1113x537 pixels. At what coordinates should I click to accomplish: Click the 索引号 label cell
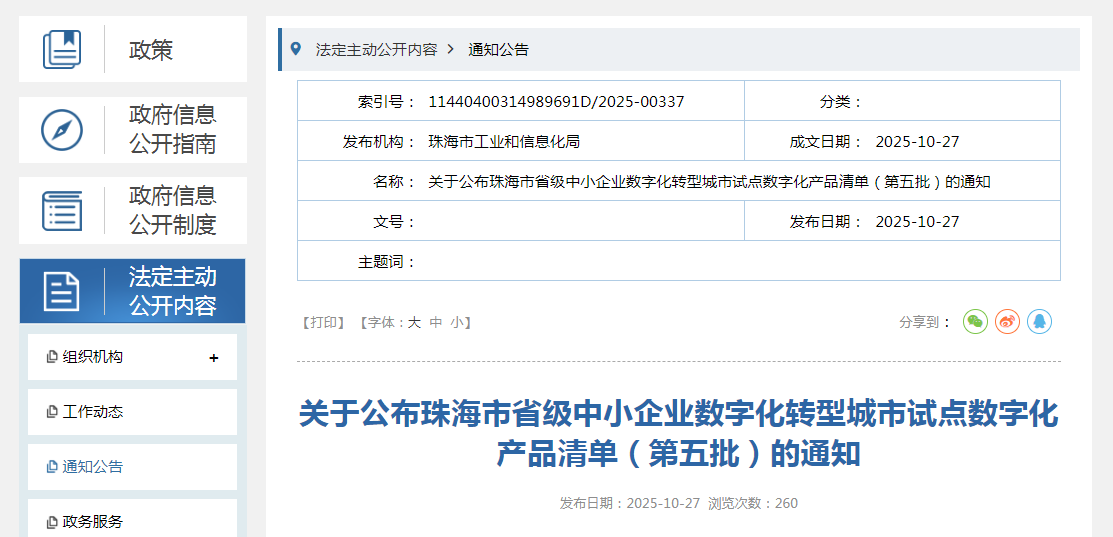[387, 101]
